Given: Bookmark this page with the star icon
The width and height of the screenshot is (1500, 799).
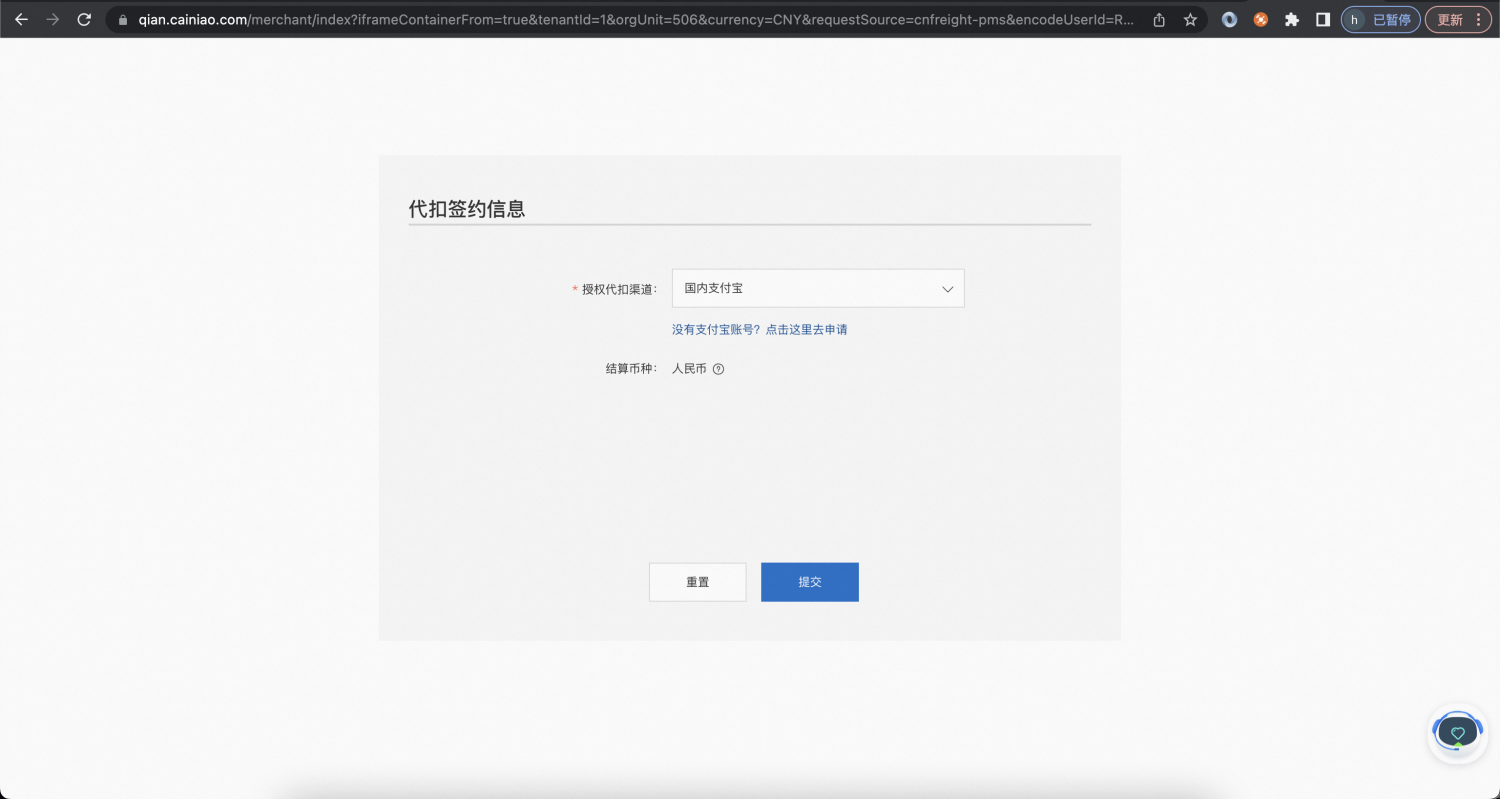Looking at the screenshot, I should [x=1190, y=19].
